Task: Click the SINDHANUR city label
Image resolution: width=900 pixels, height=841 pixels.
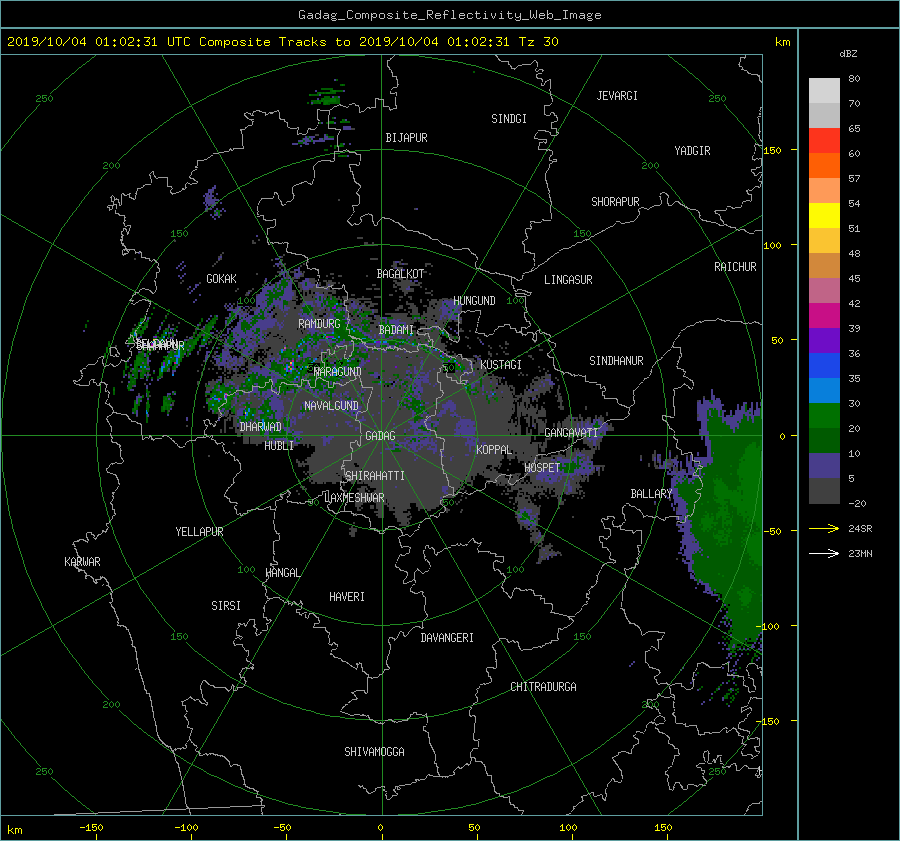Action: (x=616, y=361)
